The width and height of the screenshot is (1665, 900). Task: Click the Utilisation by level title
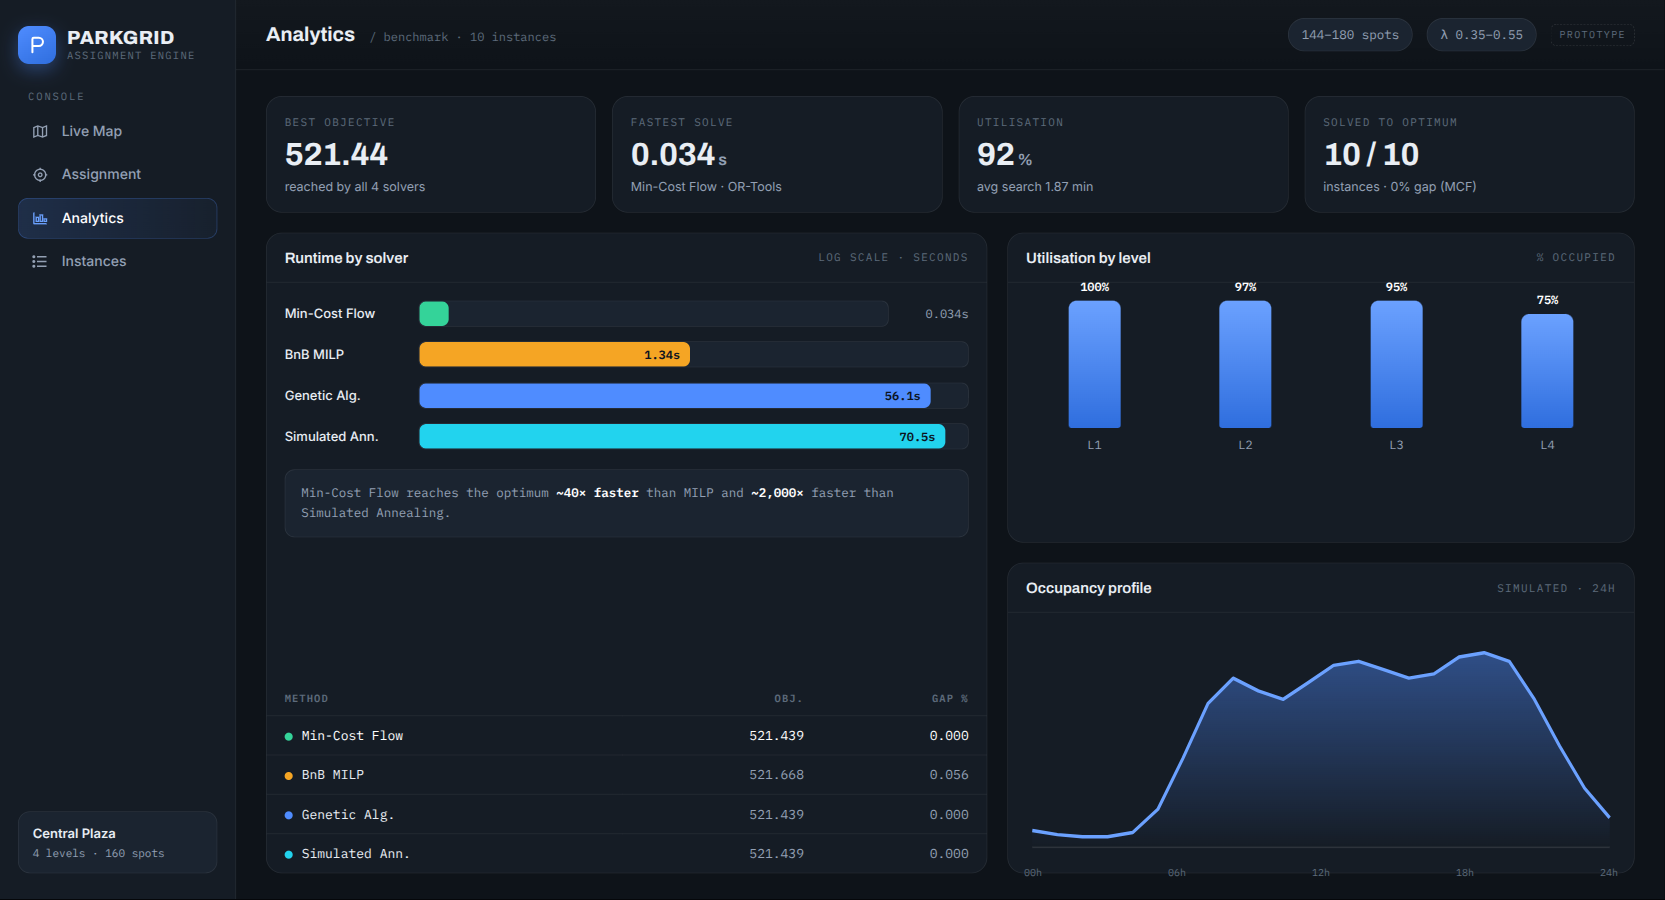tap(1088, 258)
